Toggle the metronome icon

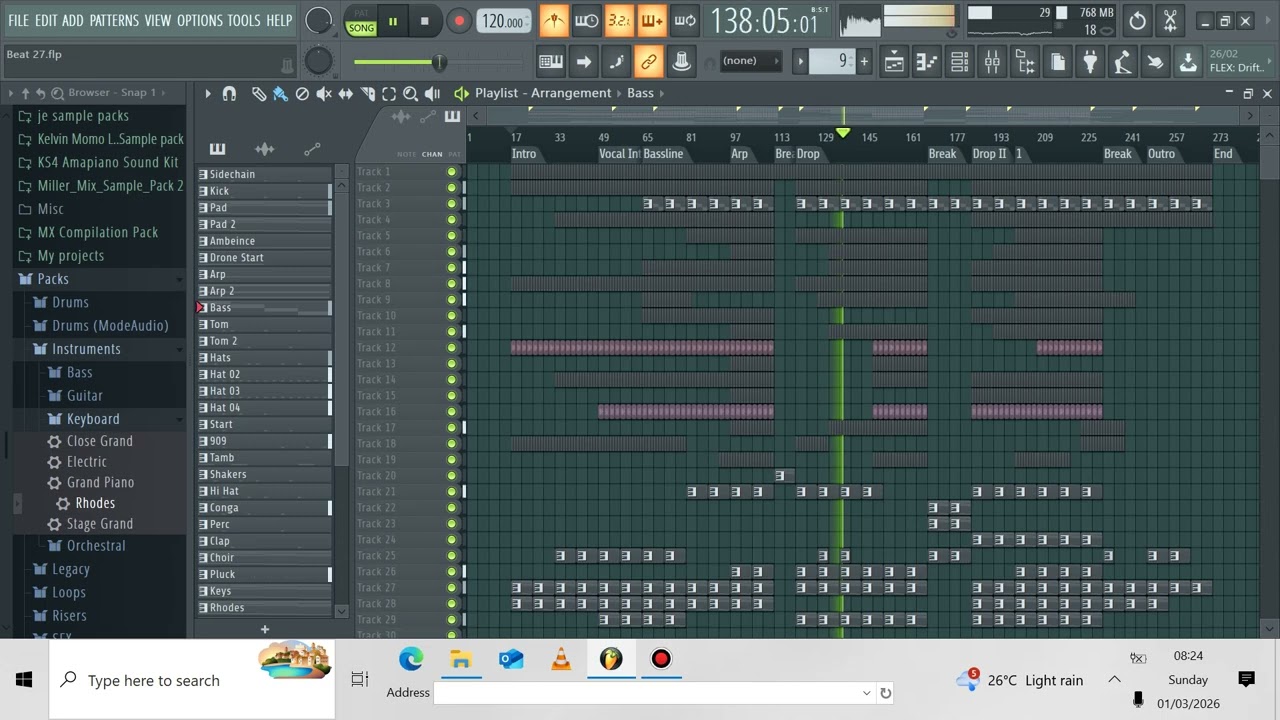(x=553, y=20)
